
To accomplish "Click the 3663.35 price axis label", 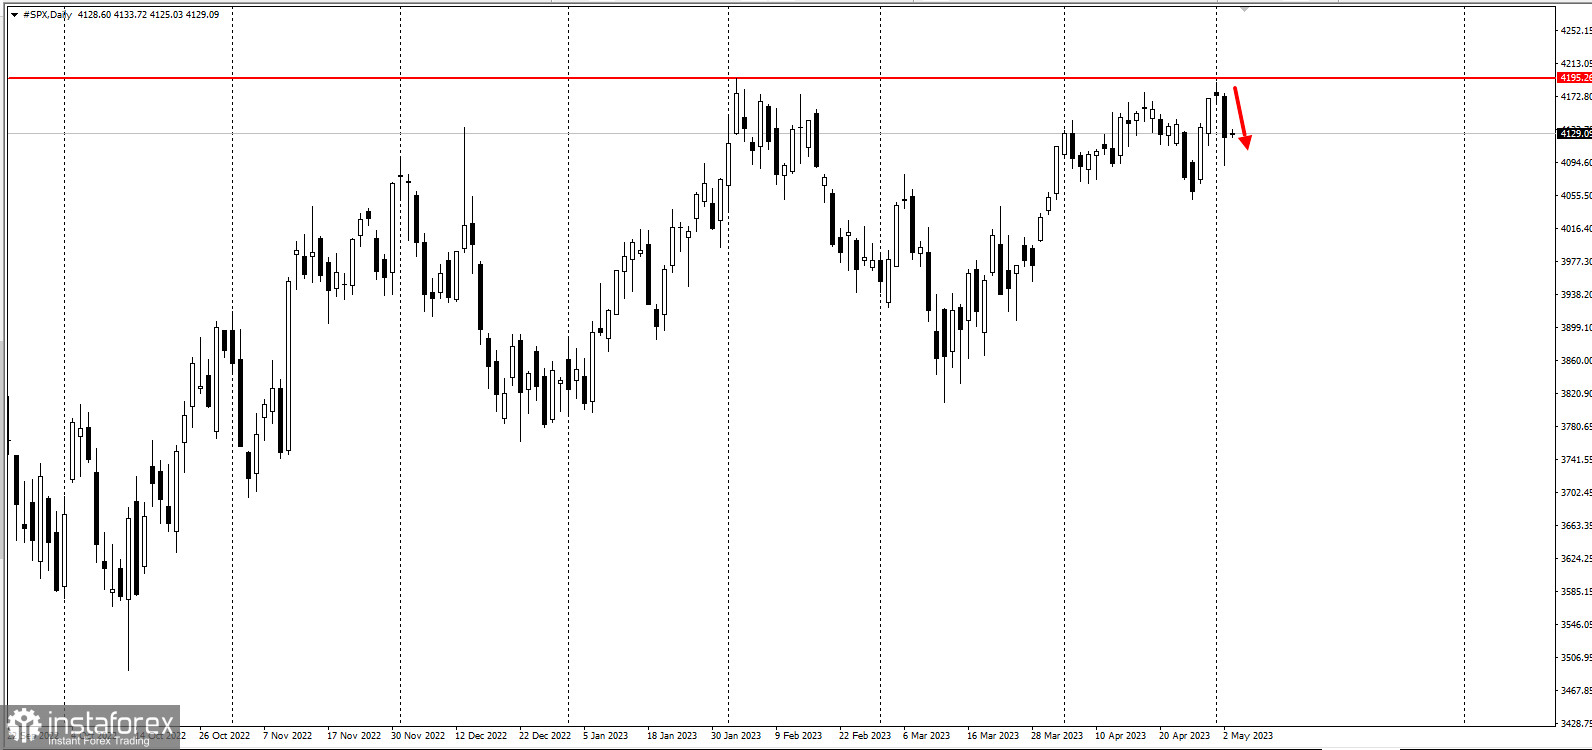I will (1576, 526).
